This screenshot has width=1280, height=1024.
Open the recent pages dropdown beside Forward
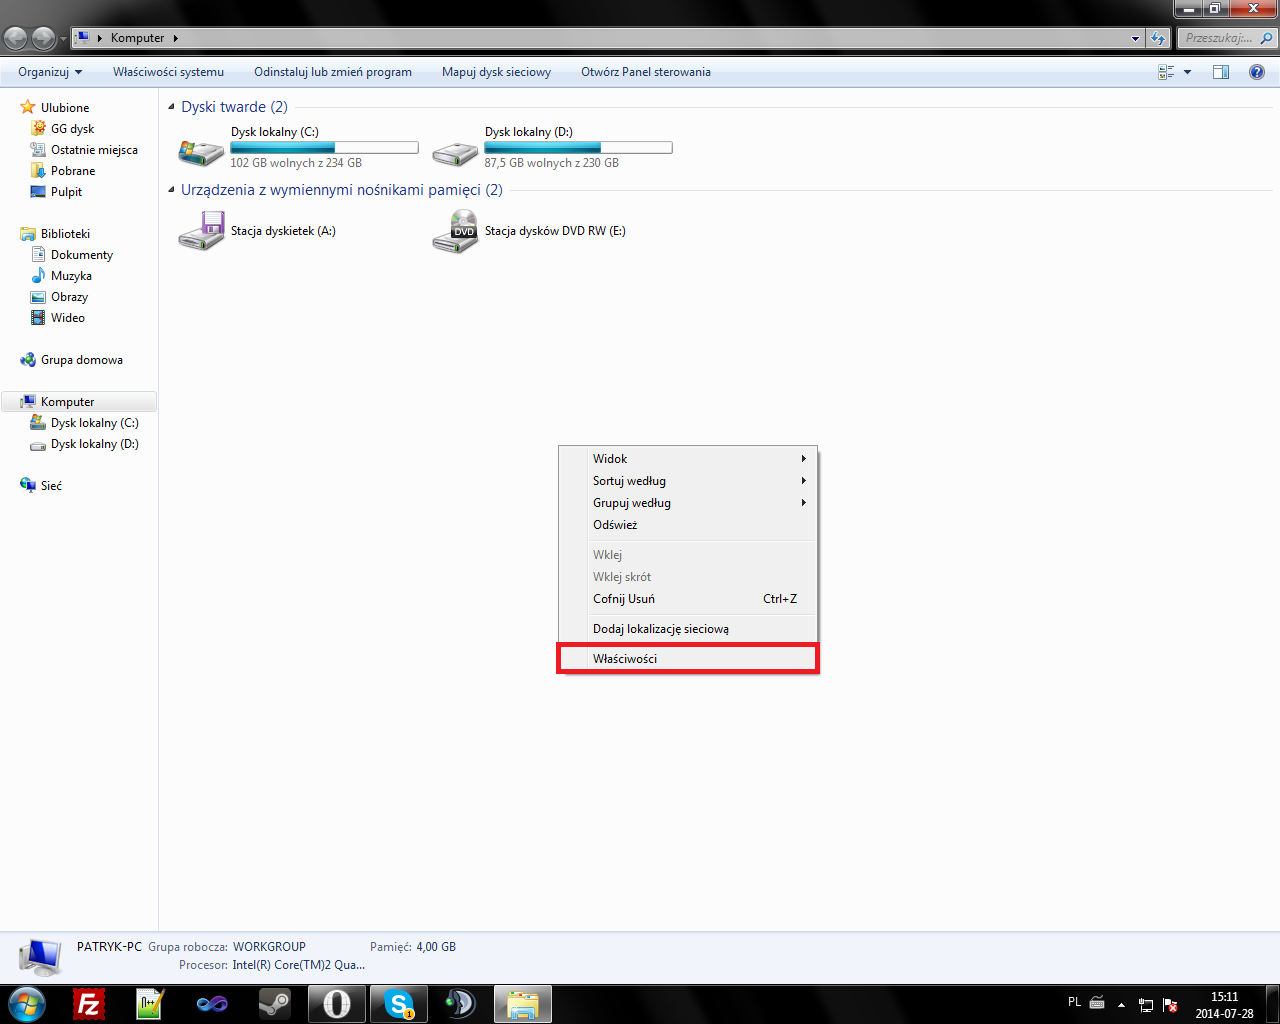pos(63,38)
